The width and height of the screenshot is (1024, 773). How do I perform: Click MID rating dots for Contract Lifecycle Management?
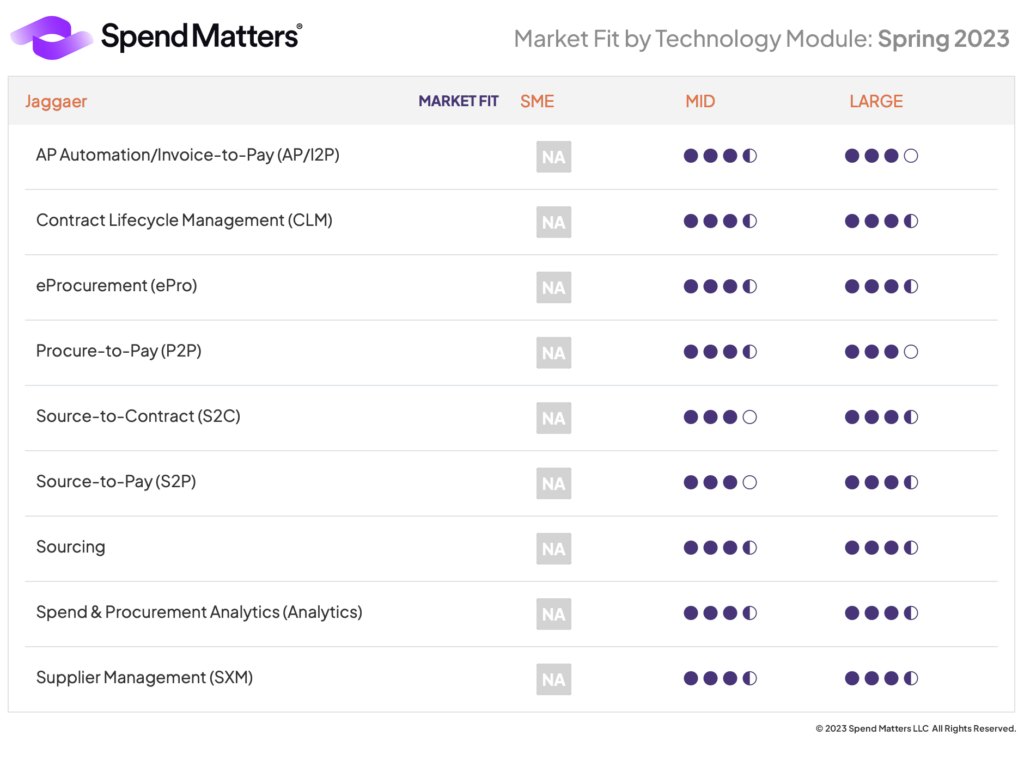[x=720, y=221]
